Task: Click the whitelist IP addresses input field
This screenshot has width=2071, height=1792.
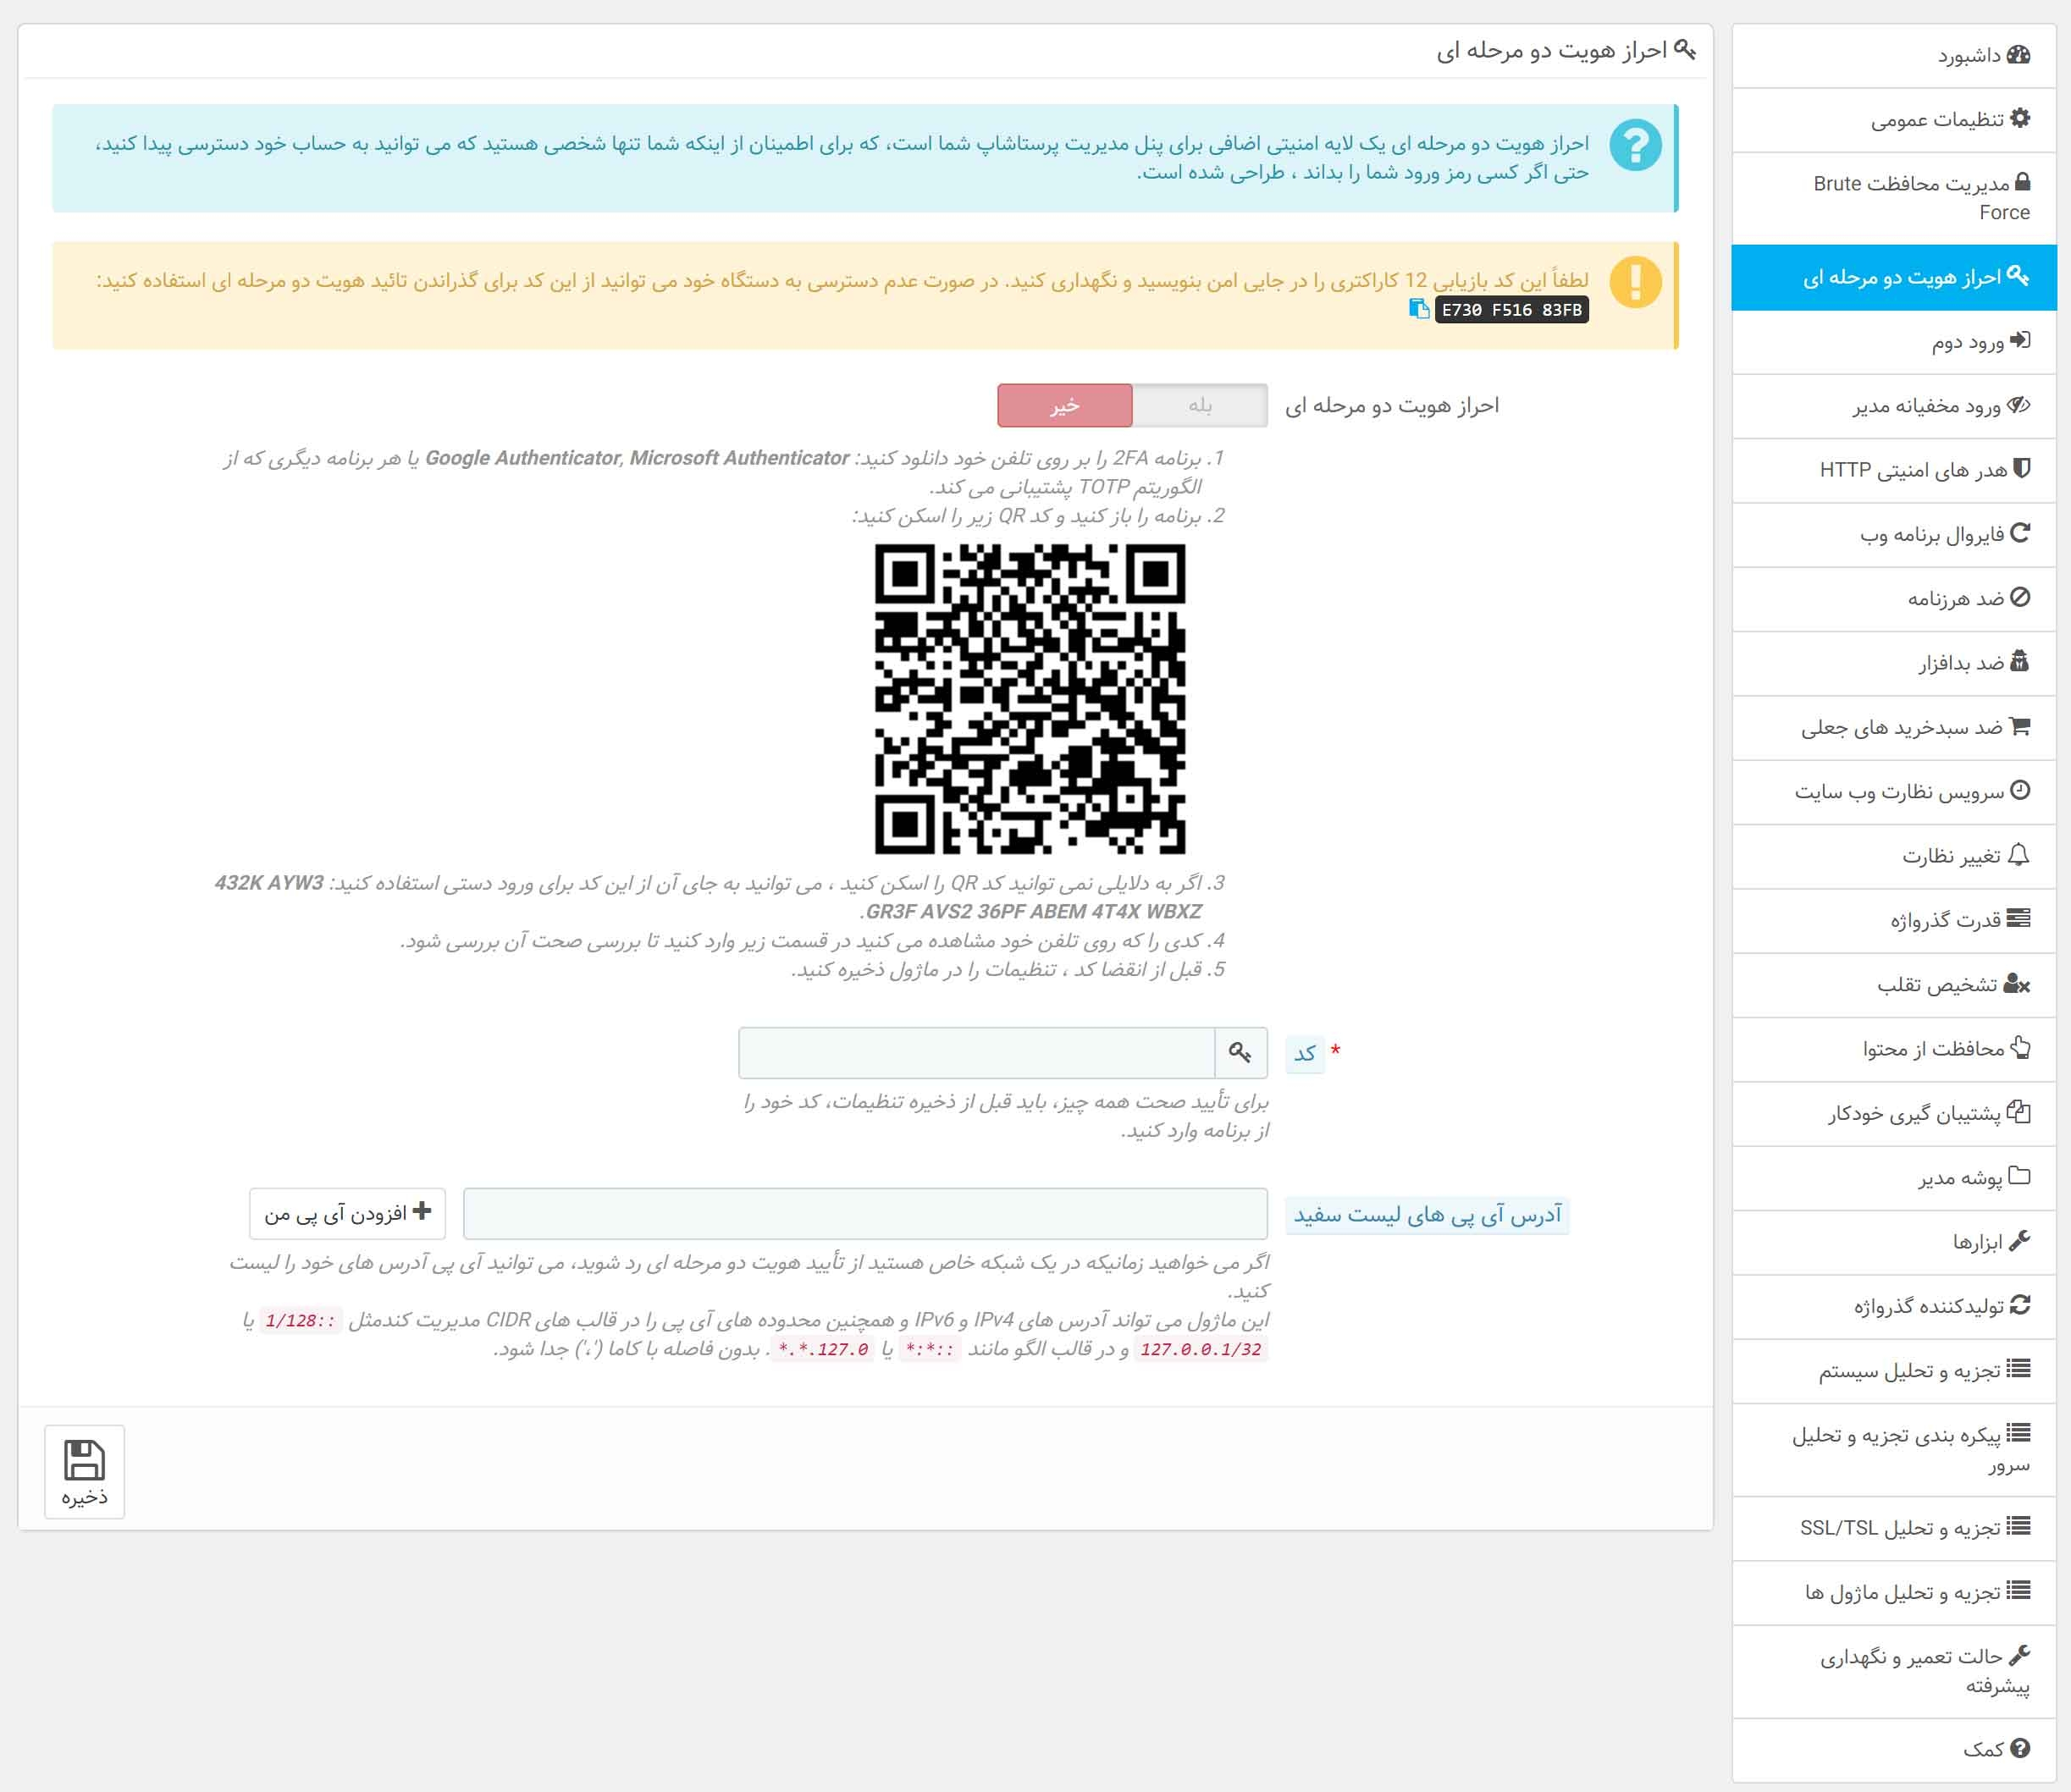Action: pos(865,1213)
